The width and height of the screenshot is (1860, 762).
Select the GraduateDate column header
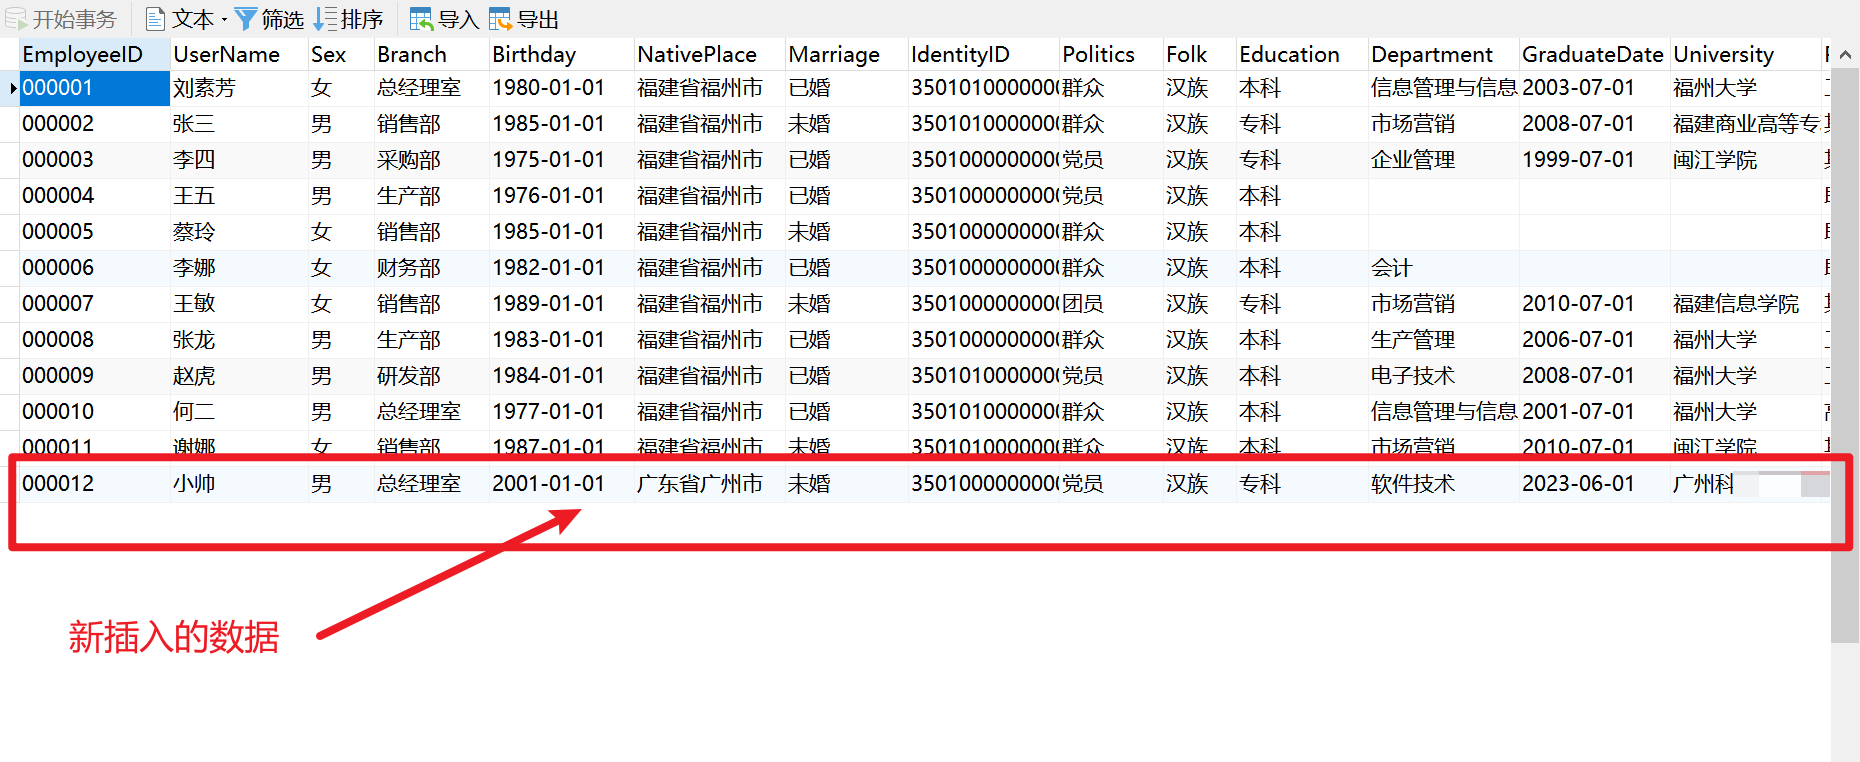(x=1594, y=54)
